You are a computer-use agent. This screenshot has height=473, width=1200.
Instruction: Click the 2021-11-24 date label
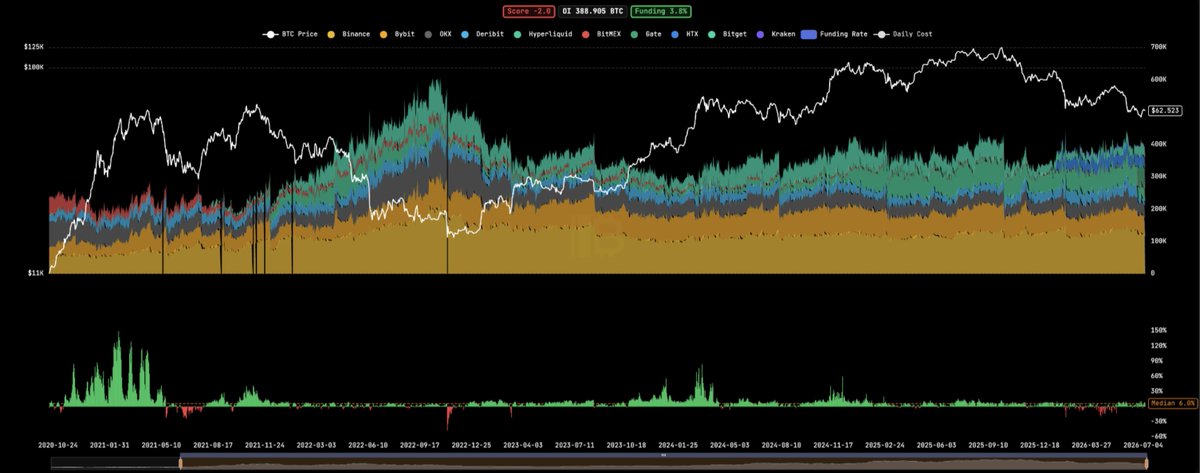[x=266, y=444]
